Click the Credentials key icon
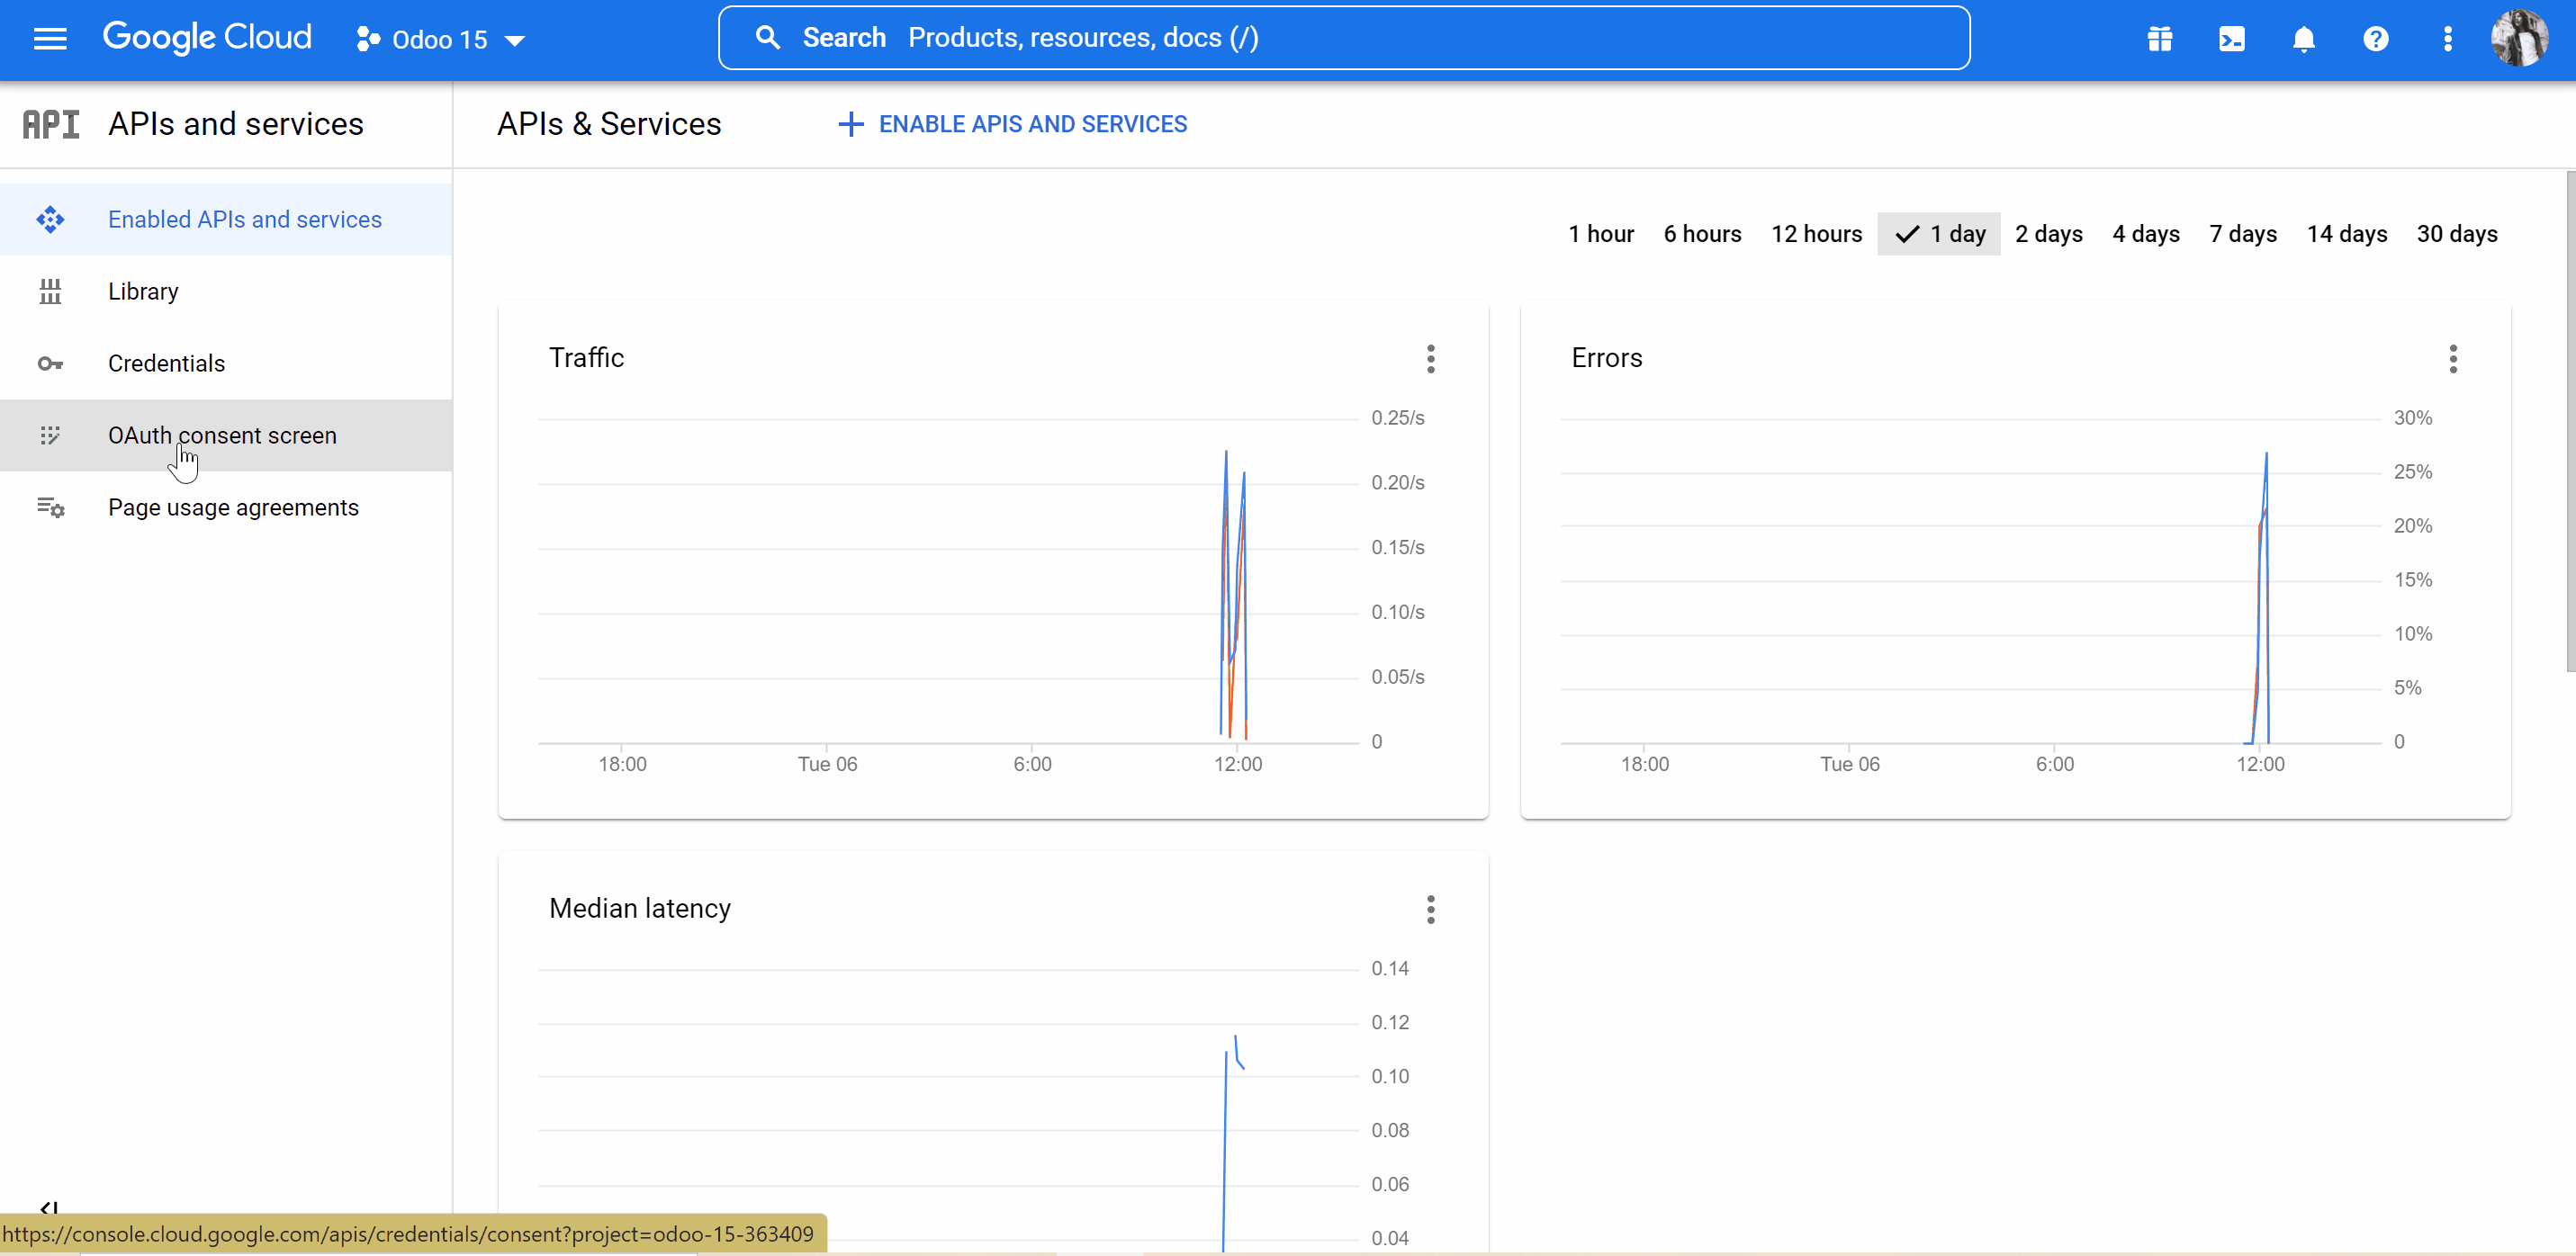This screenshot has height=1256, width=2576. (50, 363)
